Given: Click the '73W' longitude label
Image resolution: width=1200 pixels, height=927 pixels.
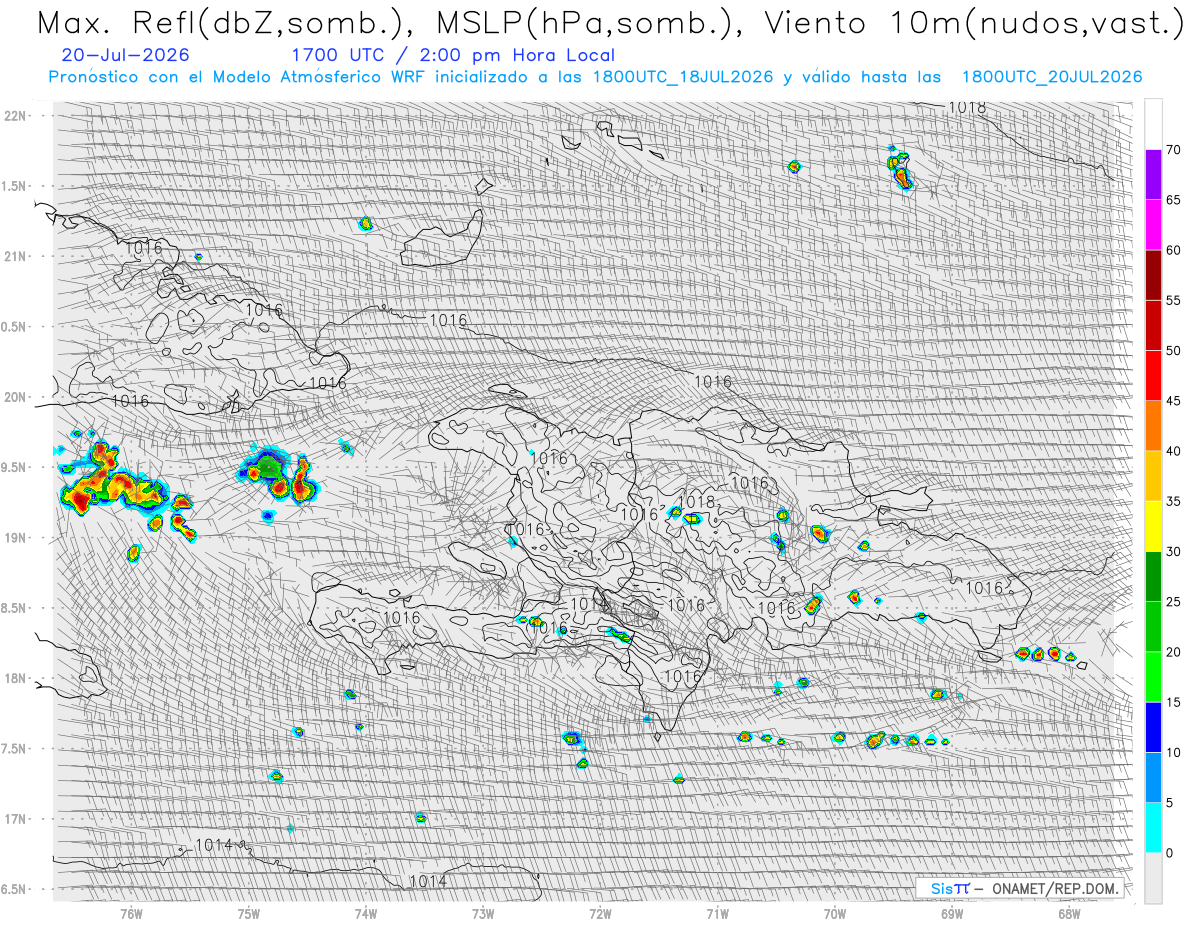Looking at the screenshot, I should pos(483,913).
